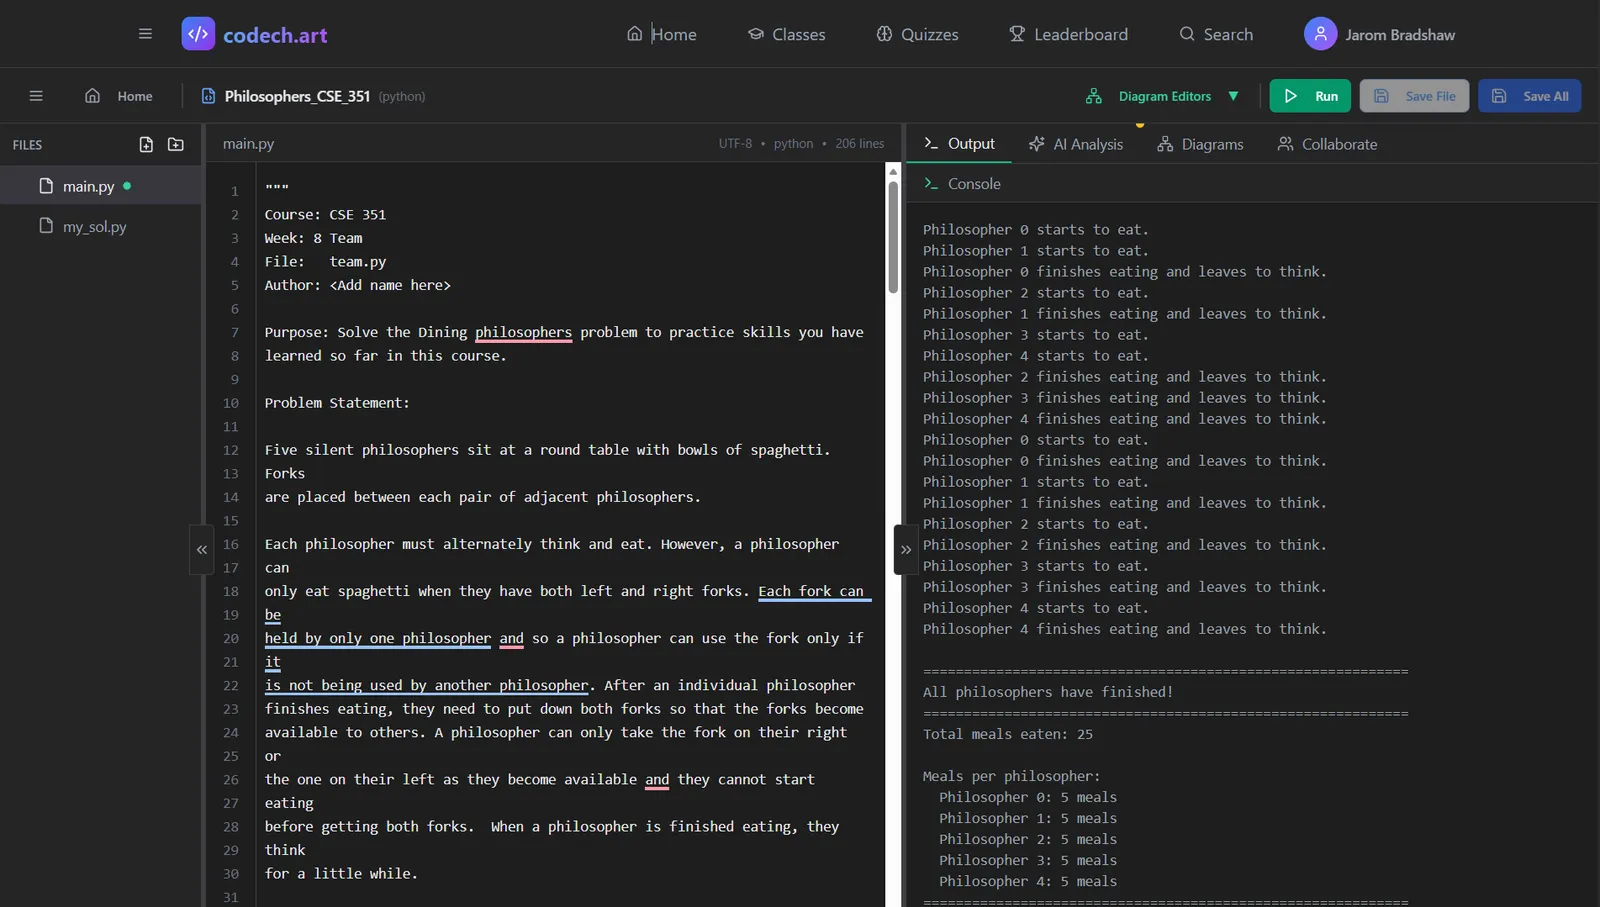Collapse the output panel using right chevrons
Viewport: 1600px width, 907px height.
point(906,549)
